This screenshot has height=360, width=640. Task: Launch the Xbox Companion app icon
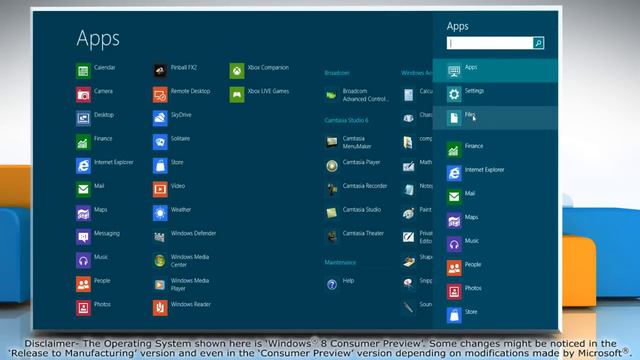(237, 71)
